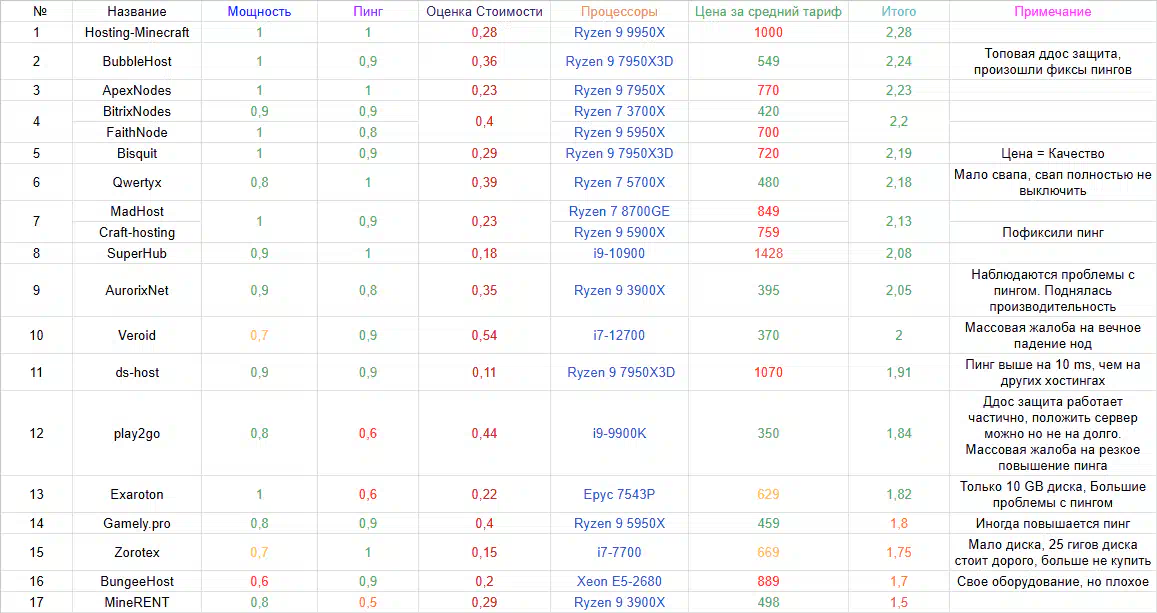Select the note Свое оборудование, но плохое
The width and height of the screenshot is (1157, 613).
pos(1052,581)
